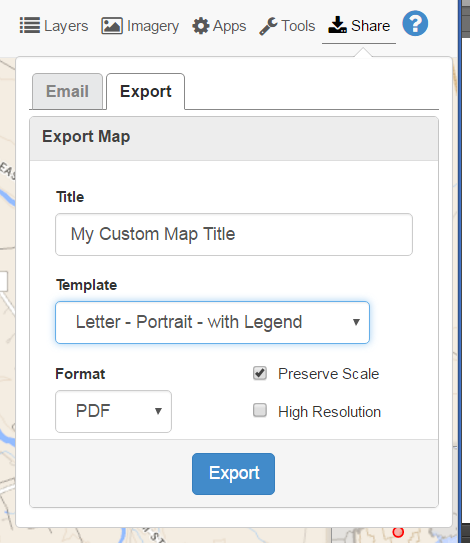The width and height of the screenshot is (470, 543).
Task: Uncheck the Preserve Scale checkbox
Action: point(260,373)
